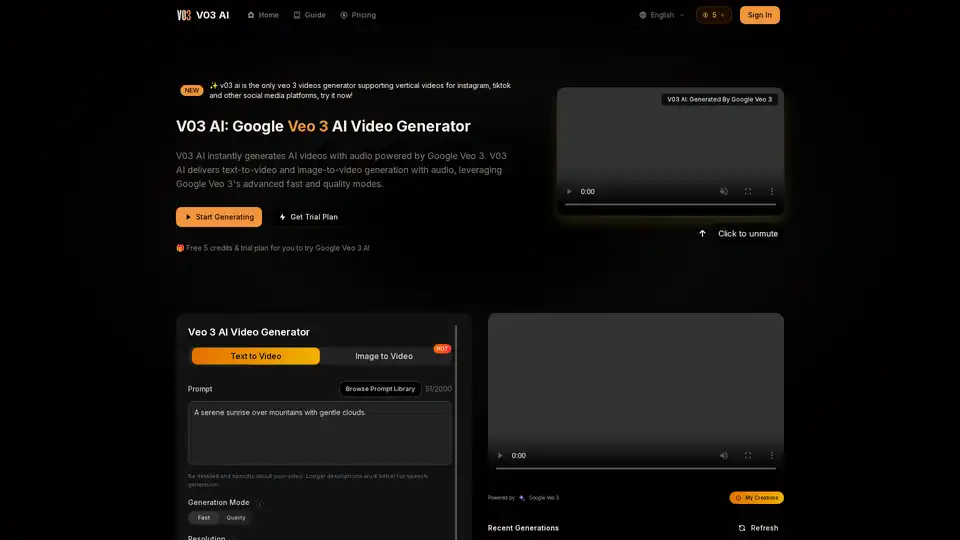960x540 pixels.
Task: Open the Pricing page from navigation
Action: click(x=358, y=15)
